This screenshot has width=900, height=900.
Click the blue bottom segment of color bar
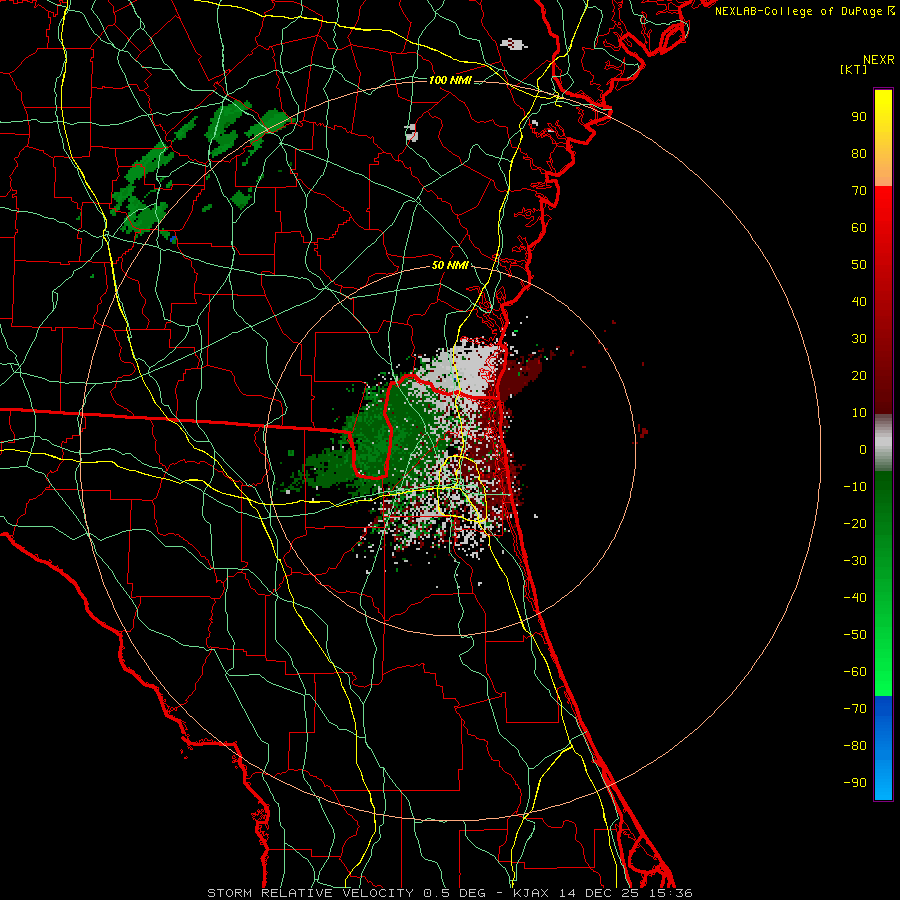click(x=883, y=748)
